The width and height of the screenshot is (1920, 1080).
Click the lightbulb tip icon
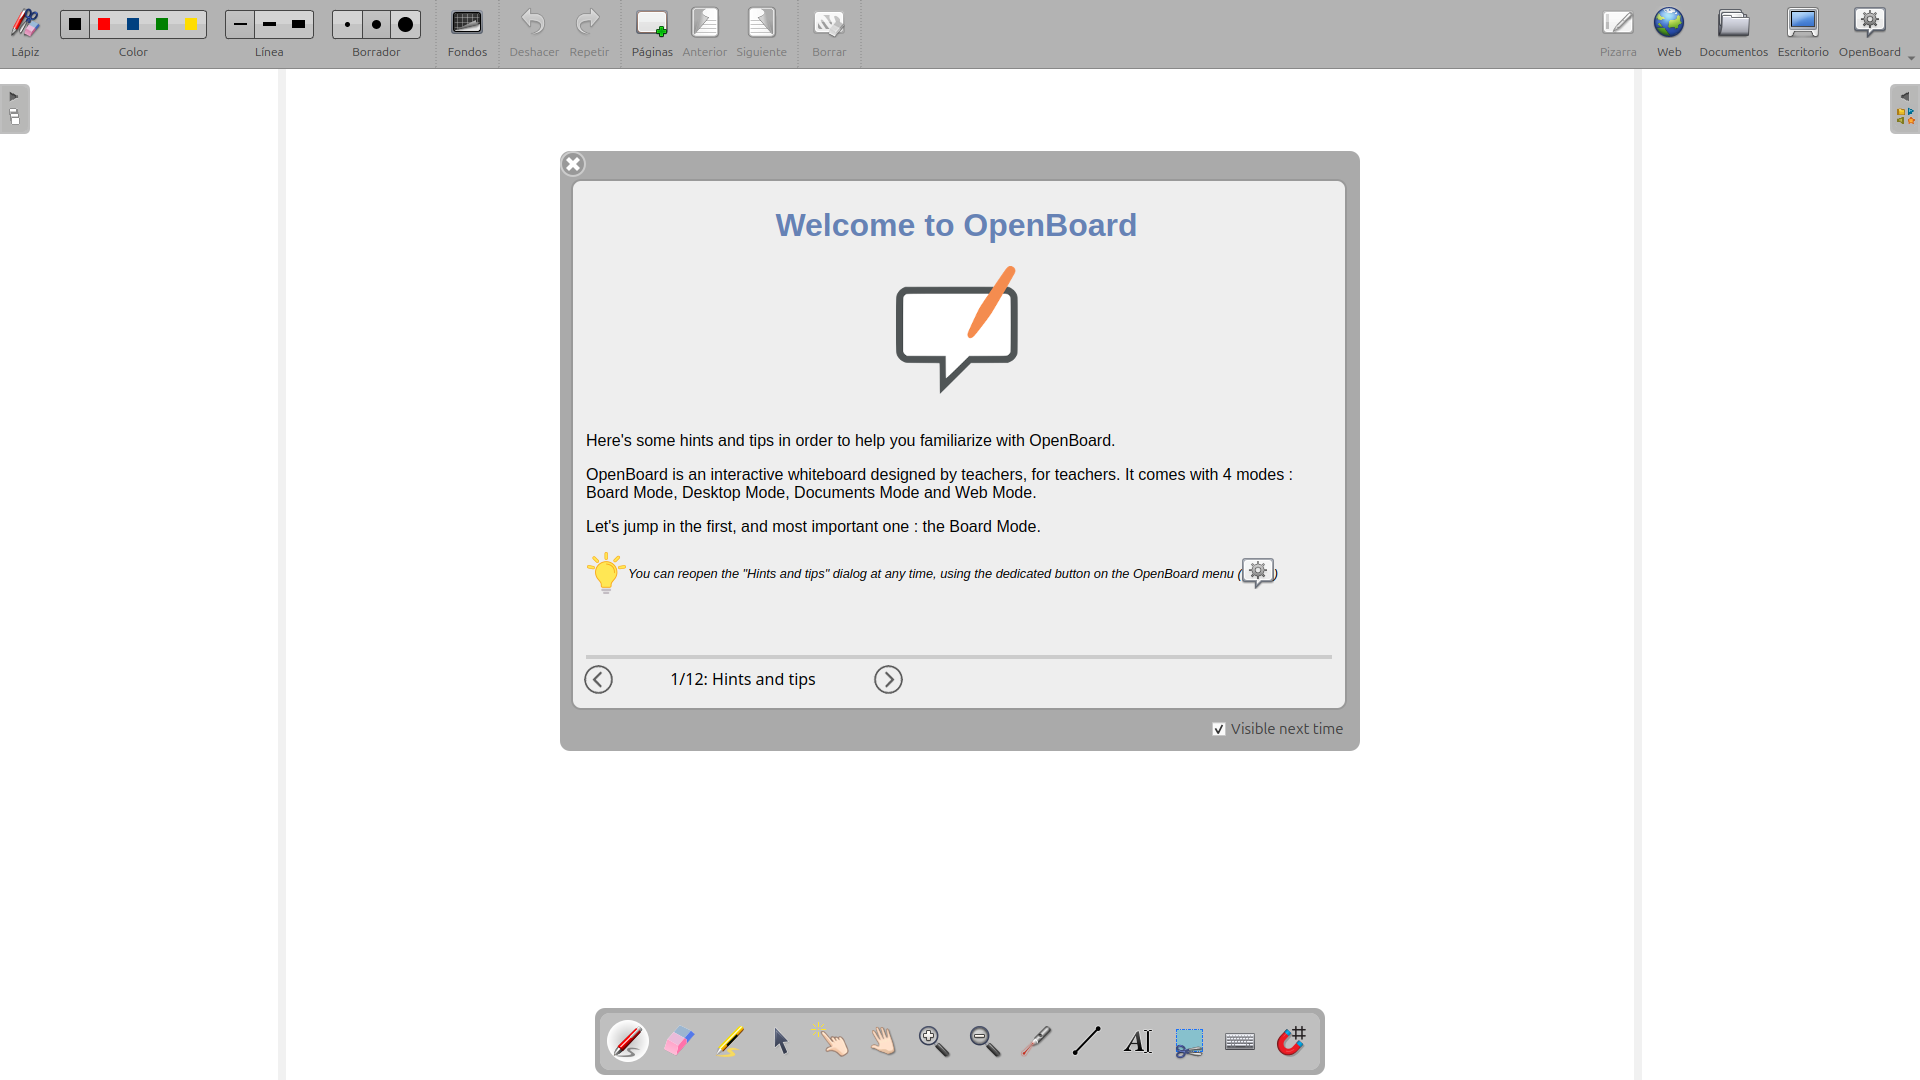point(606,573)
